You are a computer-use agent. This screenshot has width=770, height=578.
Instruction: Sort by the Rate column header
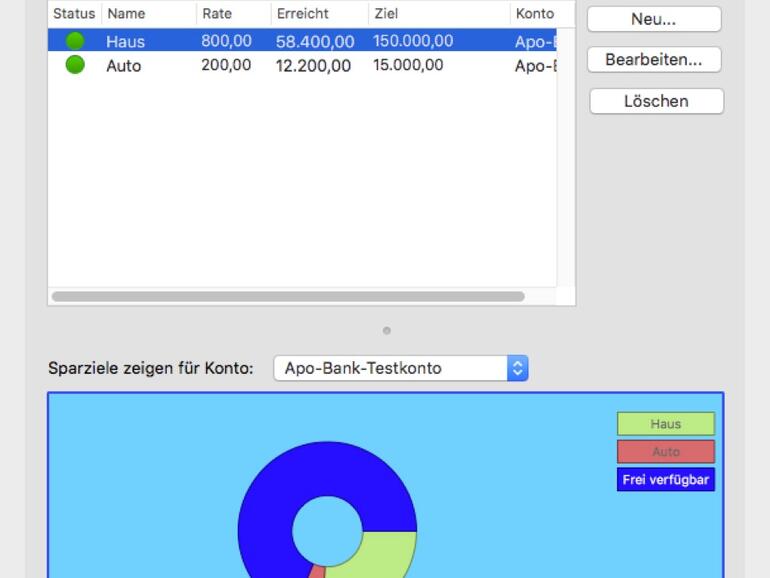point(233,13)
